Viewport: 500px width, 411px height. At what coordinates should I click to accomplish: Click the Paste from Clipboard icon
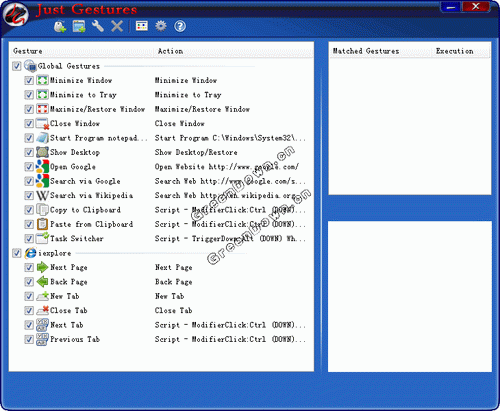pyautogui.click(x=42, y=224)
